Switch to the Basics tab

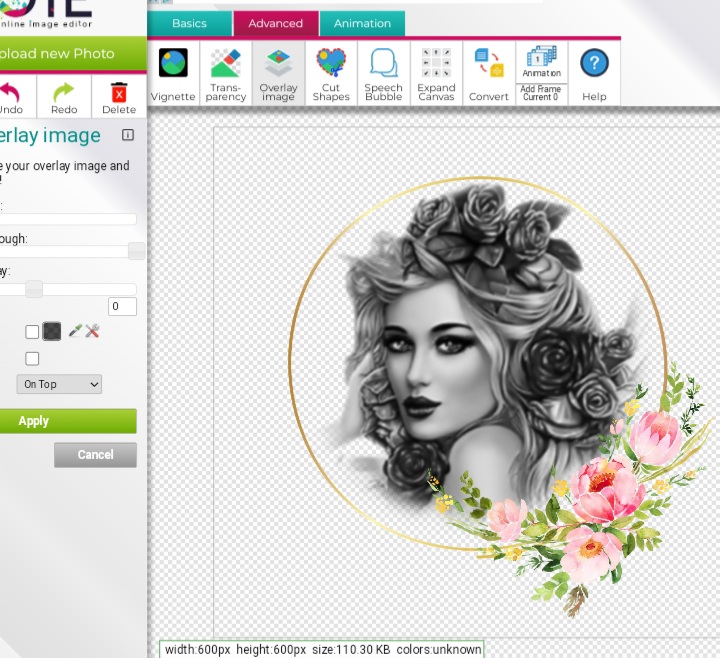(x=189, y=23)
